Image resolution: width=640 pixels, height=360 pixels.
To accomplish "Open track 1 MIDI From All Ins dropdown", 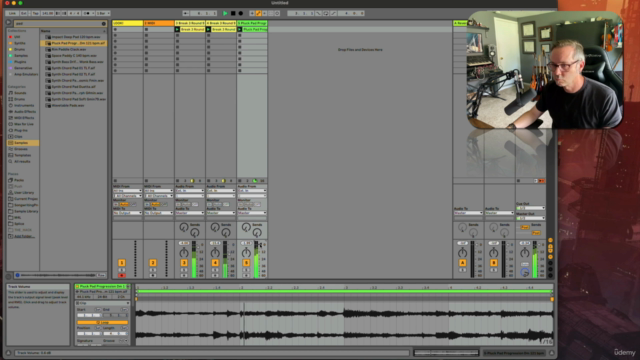I will pyautogui.click(x=127, y=191).
